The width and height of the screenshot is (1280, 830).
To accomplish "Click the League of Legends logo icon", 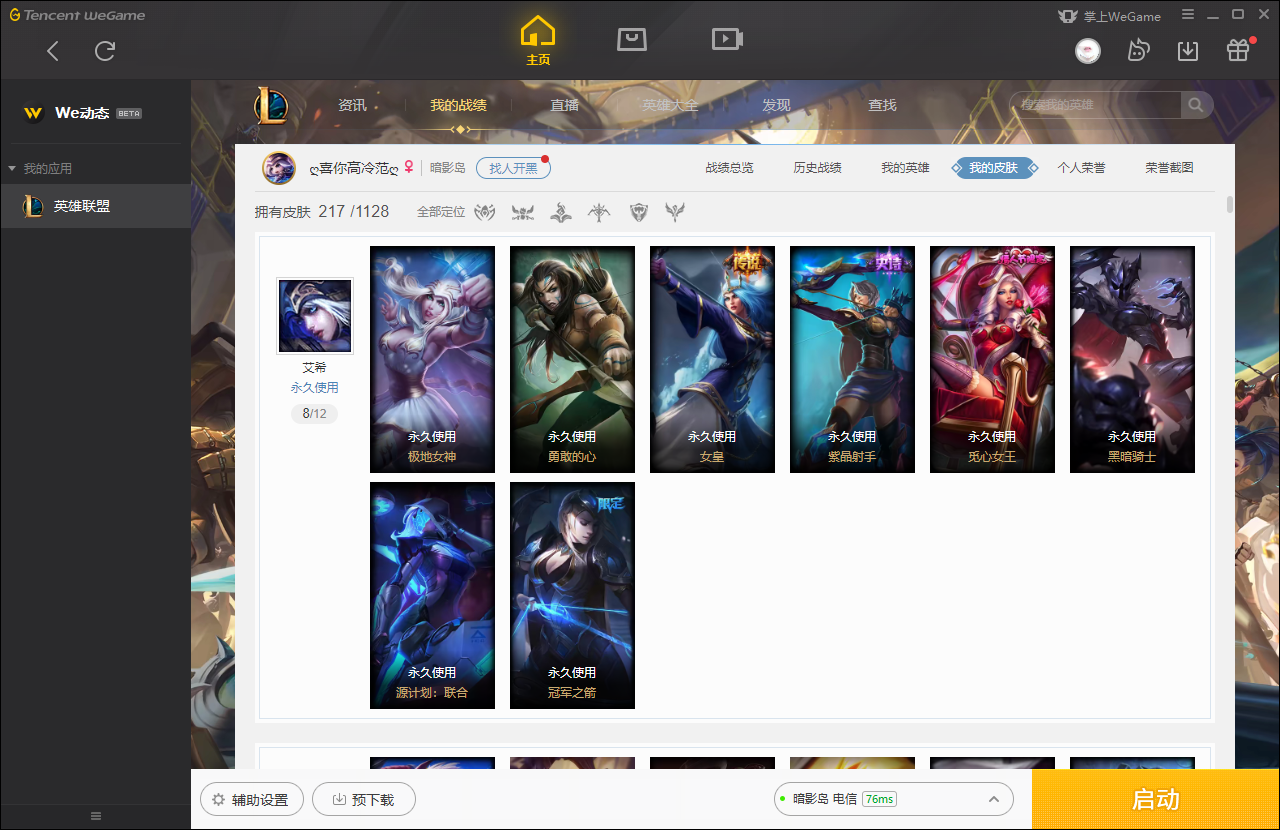I will coord(271,105).
